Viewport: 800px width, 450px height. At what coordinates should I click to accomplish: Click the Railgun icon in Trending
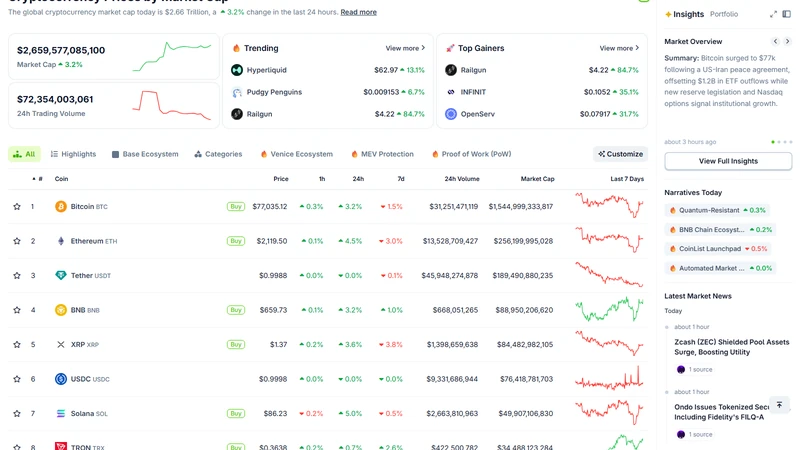point(237,114)
